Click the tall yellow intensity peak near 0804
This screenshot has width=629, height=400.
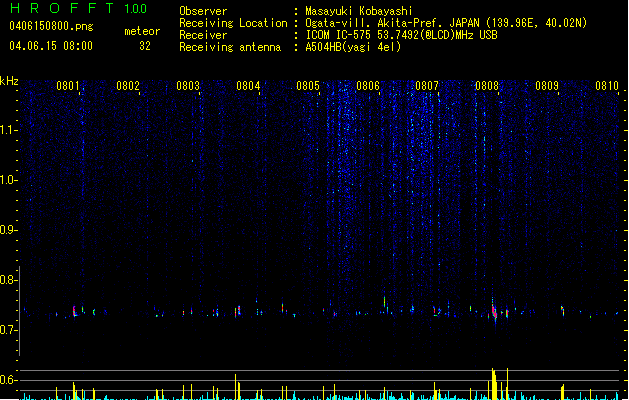236,387
